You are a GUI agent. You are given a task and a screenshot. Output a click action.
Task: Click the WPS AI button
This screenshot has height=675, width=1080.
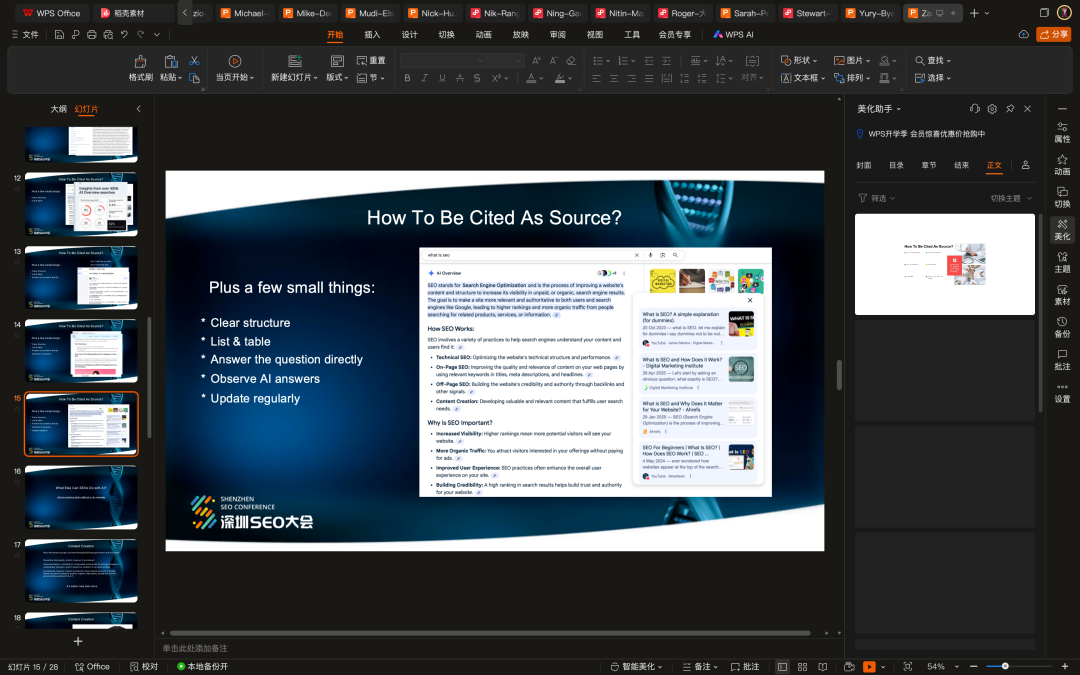pyautogui.click(x=733, y=34)
